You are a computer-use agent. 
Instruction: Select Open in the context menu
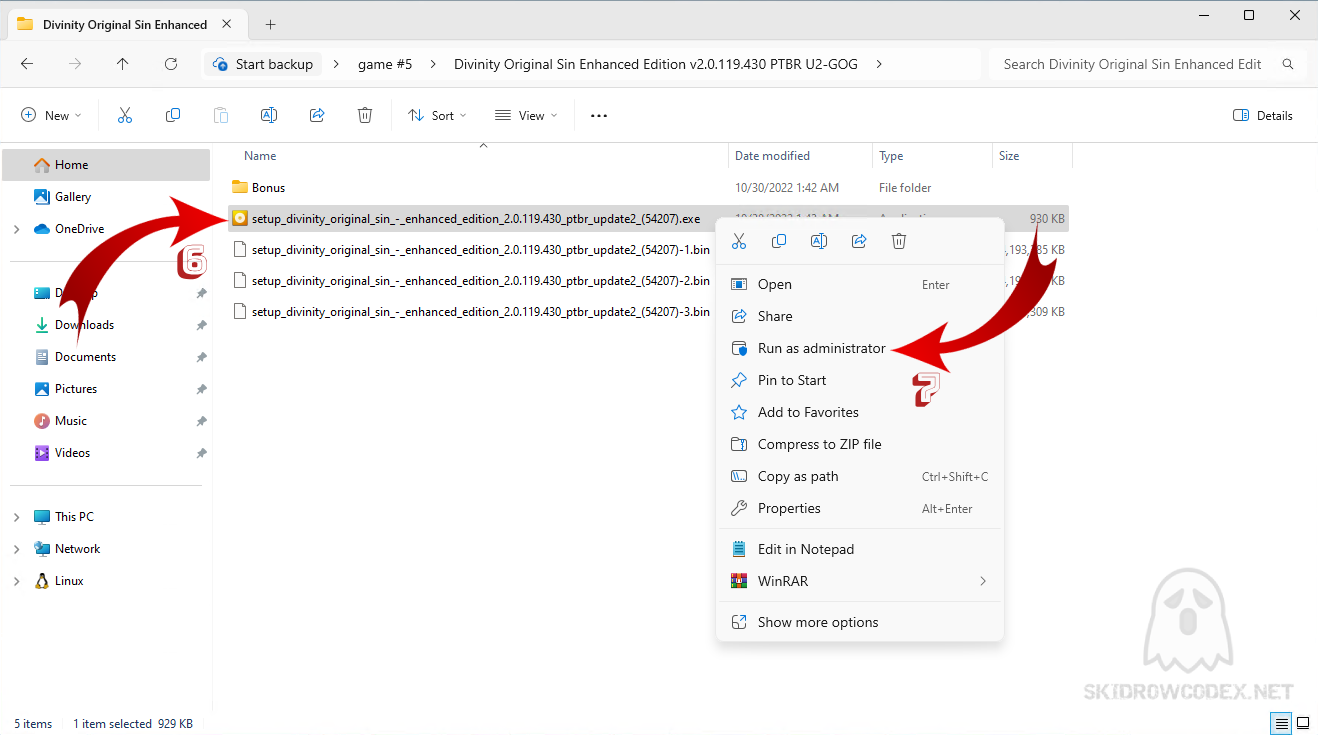(x=860, y=284)
